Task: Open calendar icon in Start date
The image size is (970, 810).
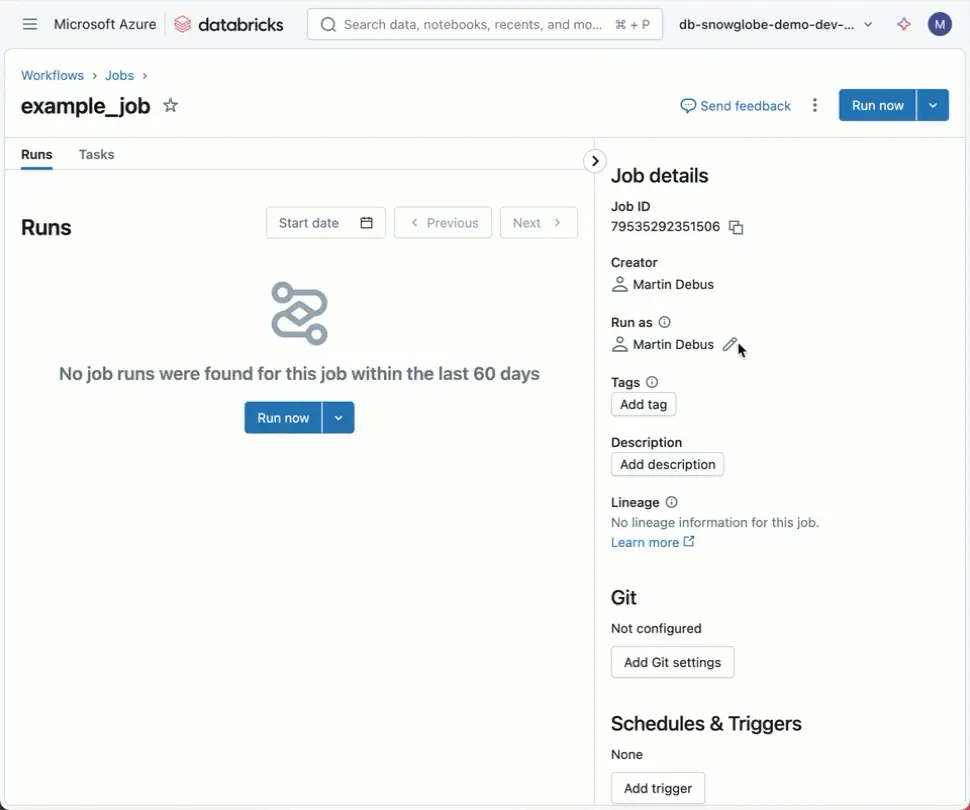Action: (x=366, y=223)
